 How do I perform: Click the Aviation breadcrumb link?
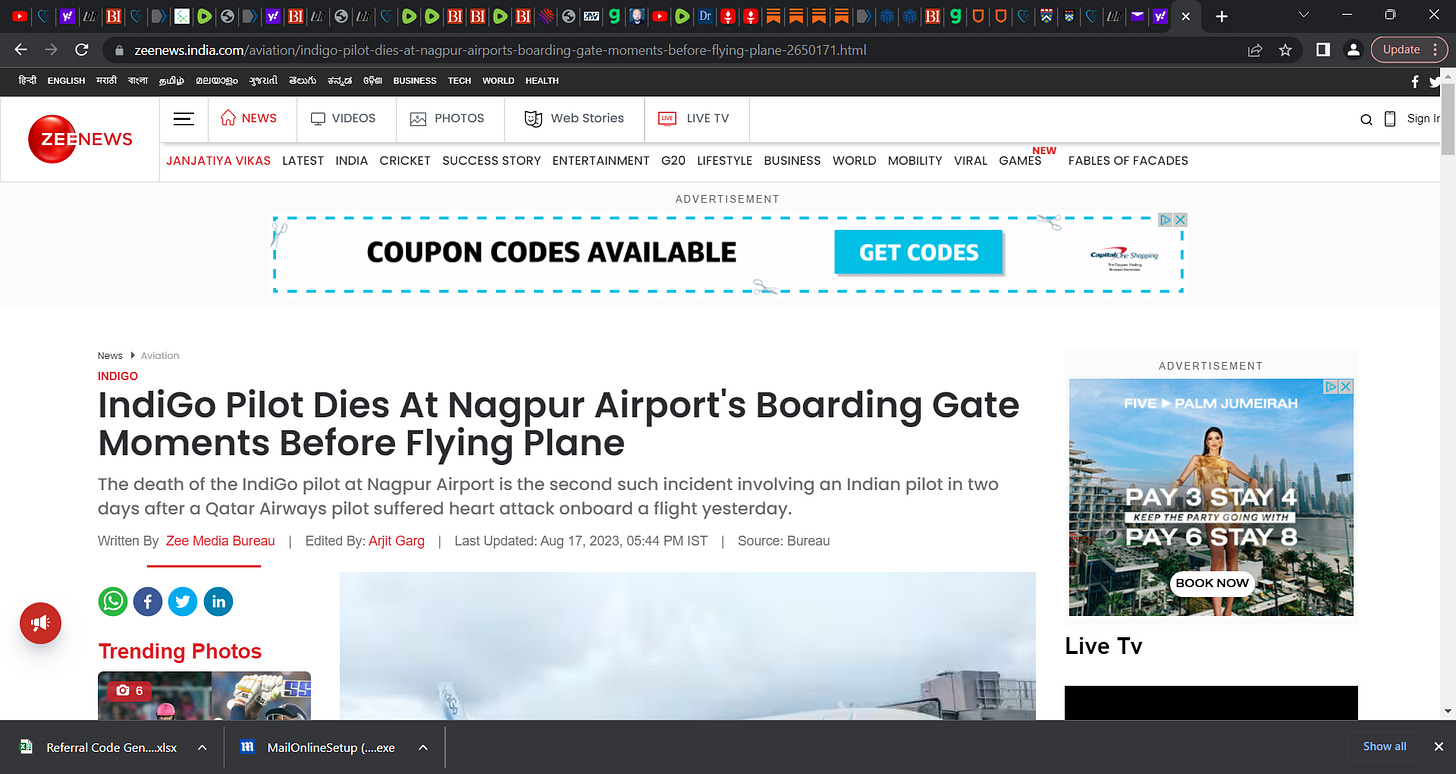pyautogui.click(x=160, y=356)
